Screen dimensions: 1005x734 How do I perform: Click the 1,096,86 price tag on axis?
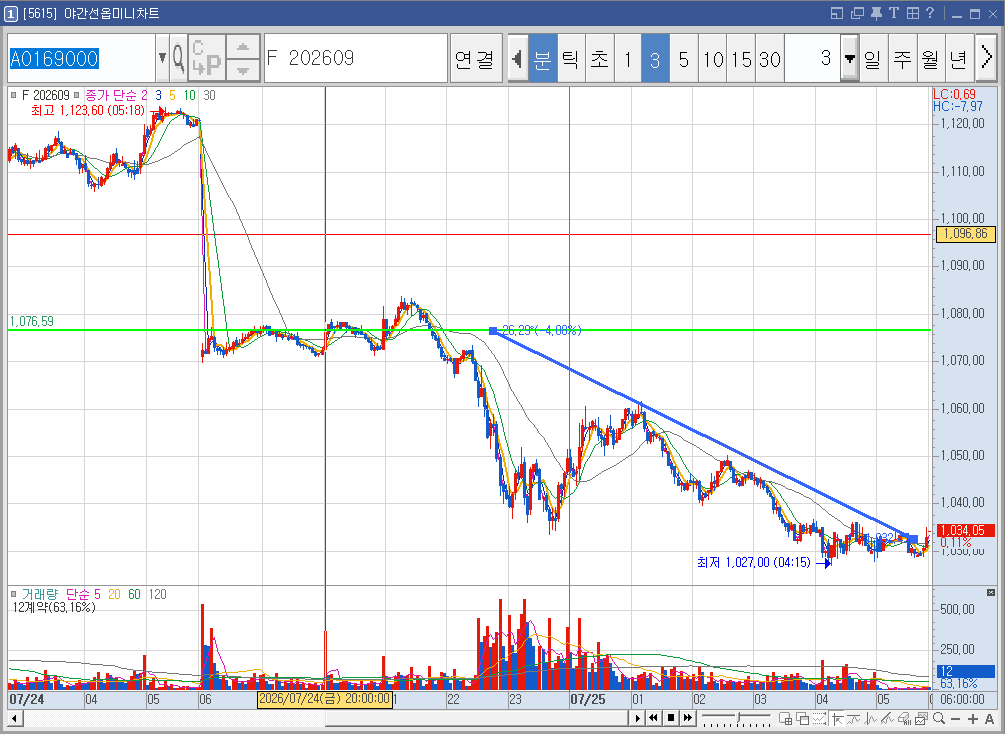[966, 234]
